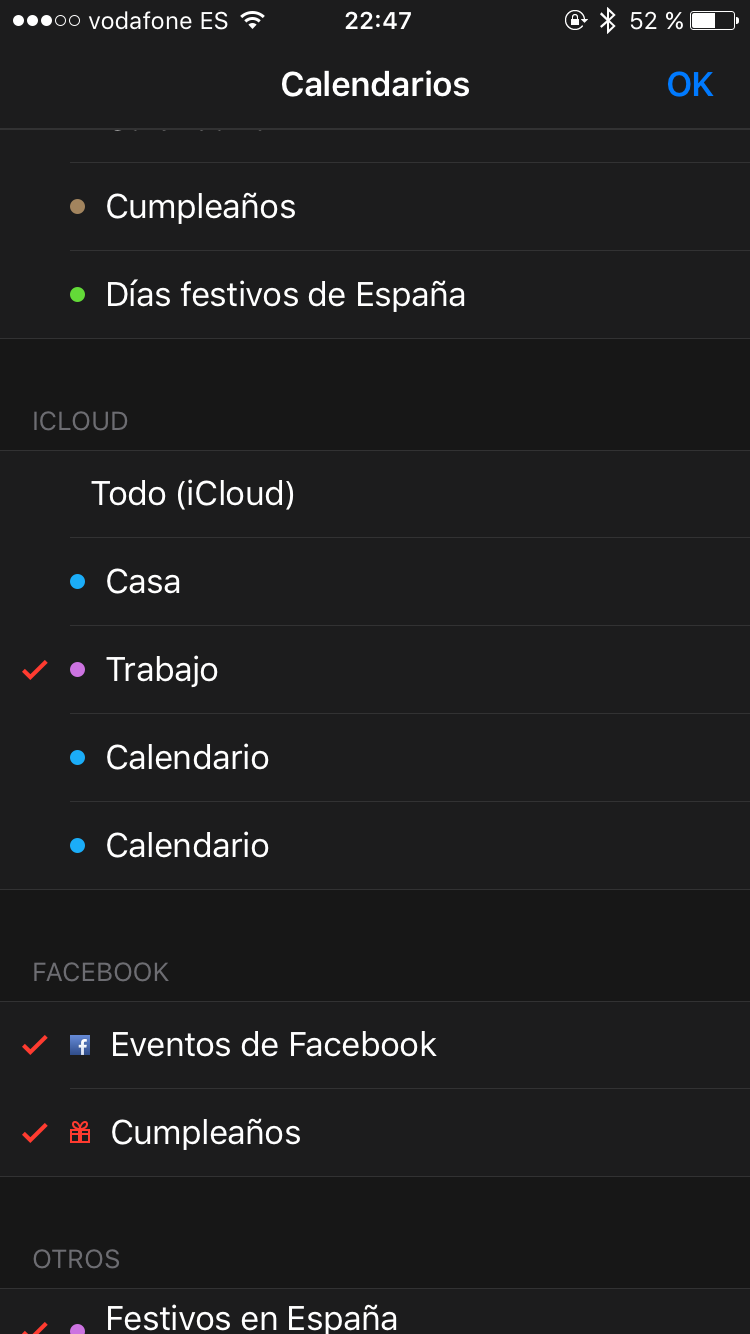Select Todo (iCloud) to show all
This screenshot has height=1334, width=750.
[x=193, y=494]
